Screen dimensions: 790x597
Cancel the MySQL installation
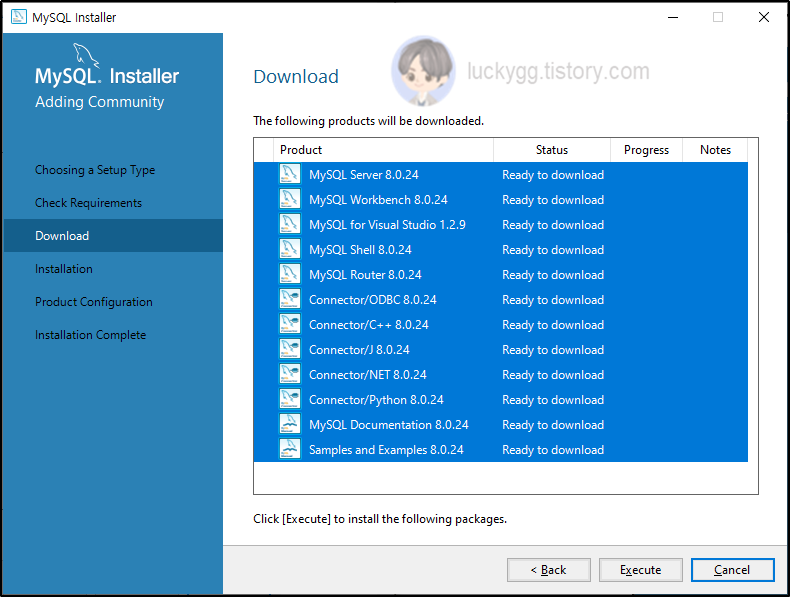pos(732,570)
